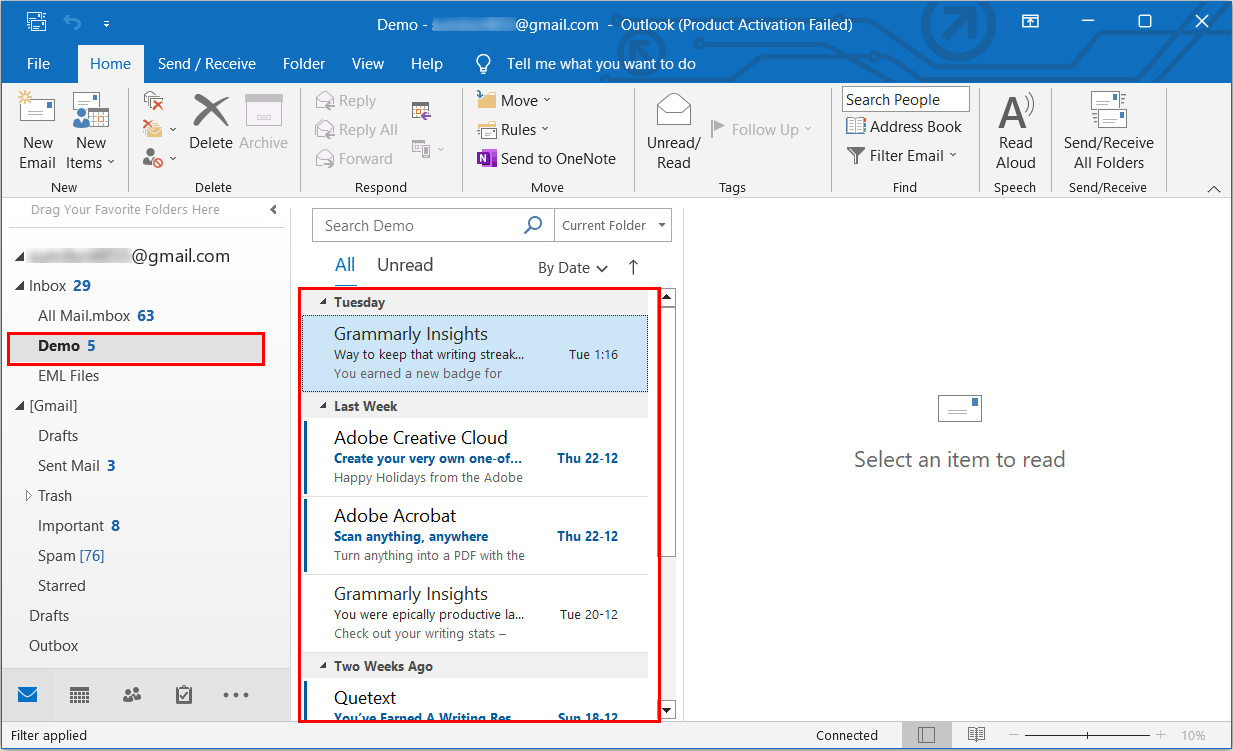Click Send/Receive All Folders
This screenshot has width=1233, height=751.
pos(1109,130)
